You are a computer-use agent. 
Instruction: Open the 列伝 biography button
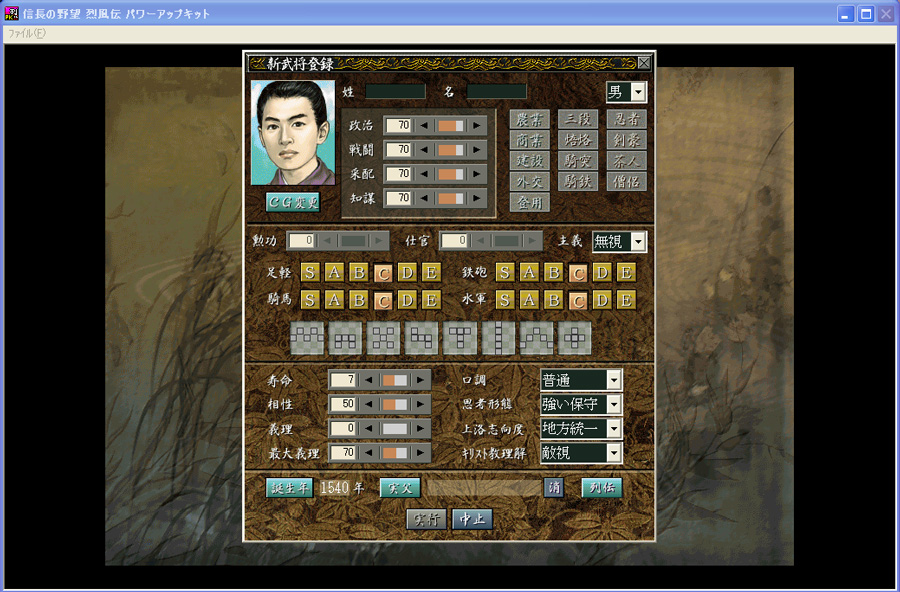pyautogui.click(x=602, y=488)
